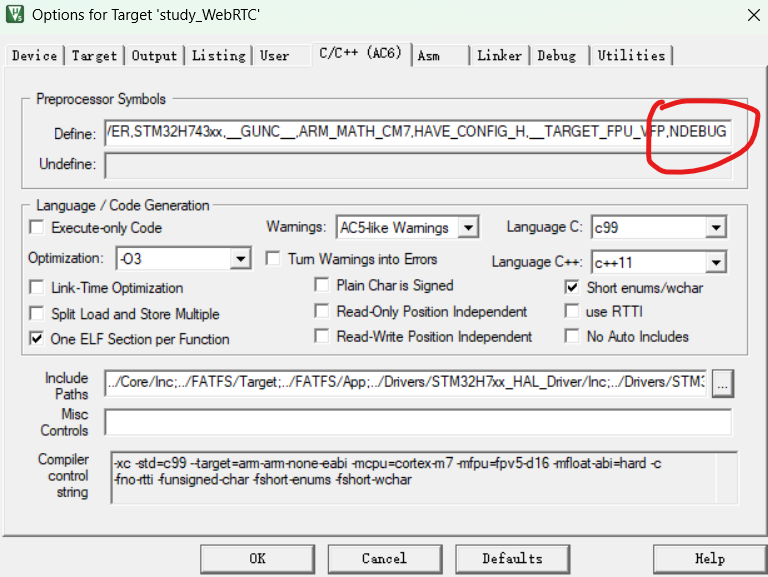The image size is (768, 577).
Task: Toggle Split Load and Store Multiple
Action: tap(37, 313)
